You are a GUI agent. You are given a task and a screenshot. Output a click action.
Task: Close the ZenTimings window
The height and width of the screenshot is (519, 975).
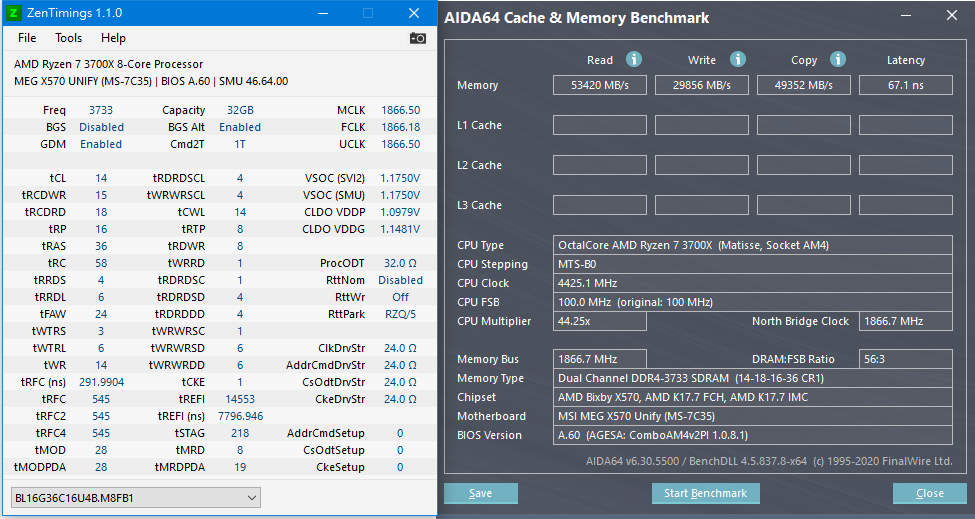tap(414, 13)
